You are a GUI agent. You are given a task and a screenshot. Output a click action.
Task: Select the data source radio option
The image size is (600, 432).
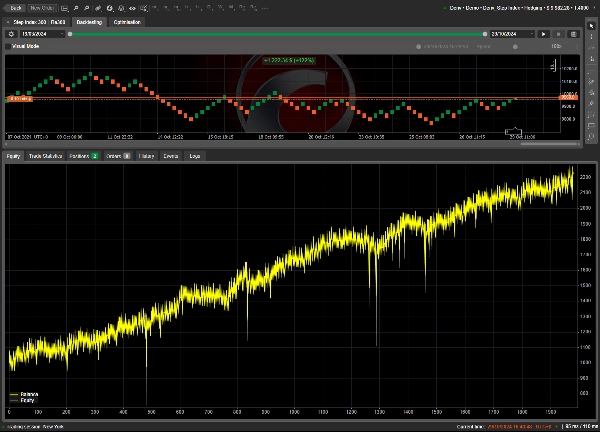[x=419, y=47]
